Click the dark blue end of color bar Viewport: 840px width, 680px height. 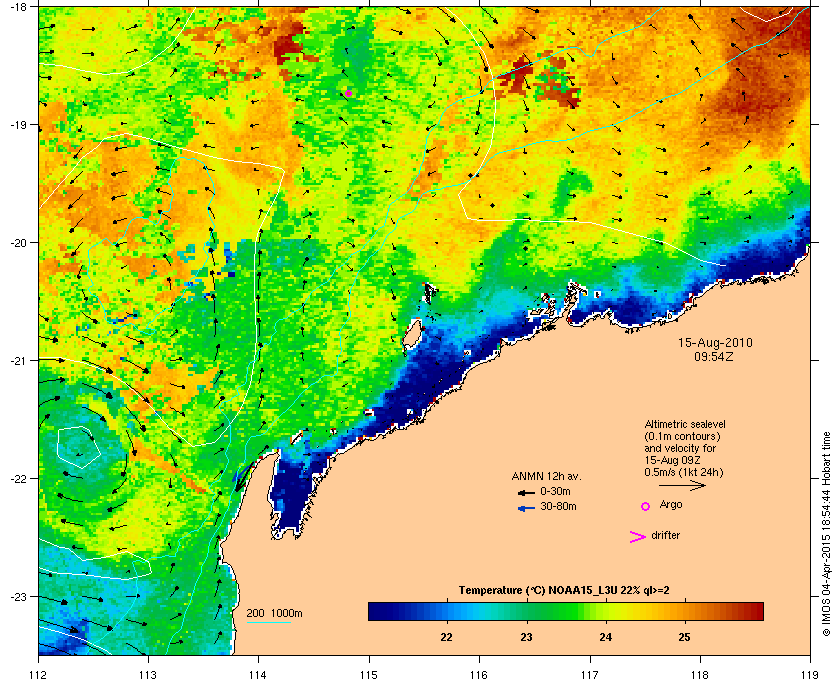tap(375, 611)
